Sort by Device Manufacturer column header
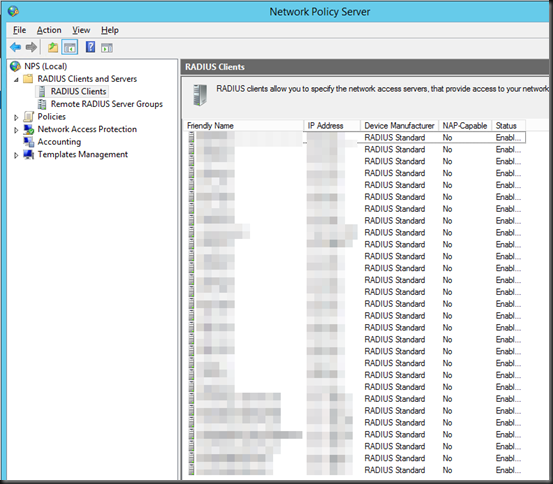Viewport: 553px width, 484px height. coord(399,126)
